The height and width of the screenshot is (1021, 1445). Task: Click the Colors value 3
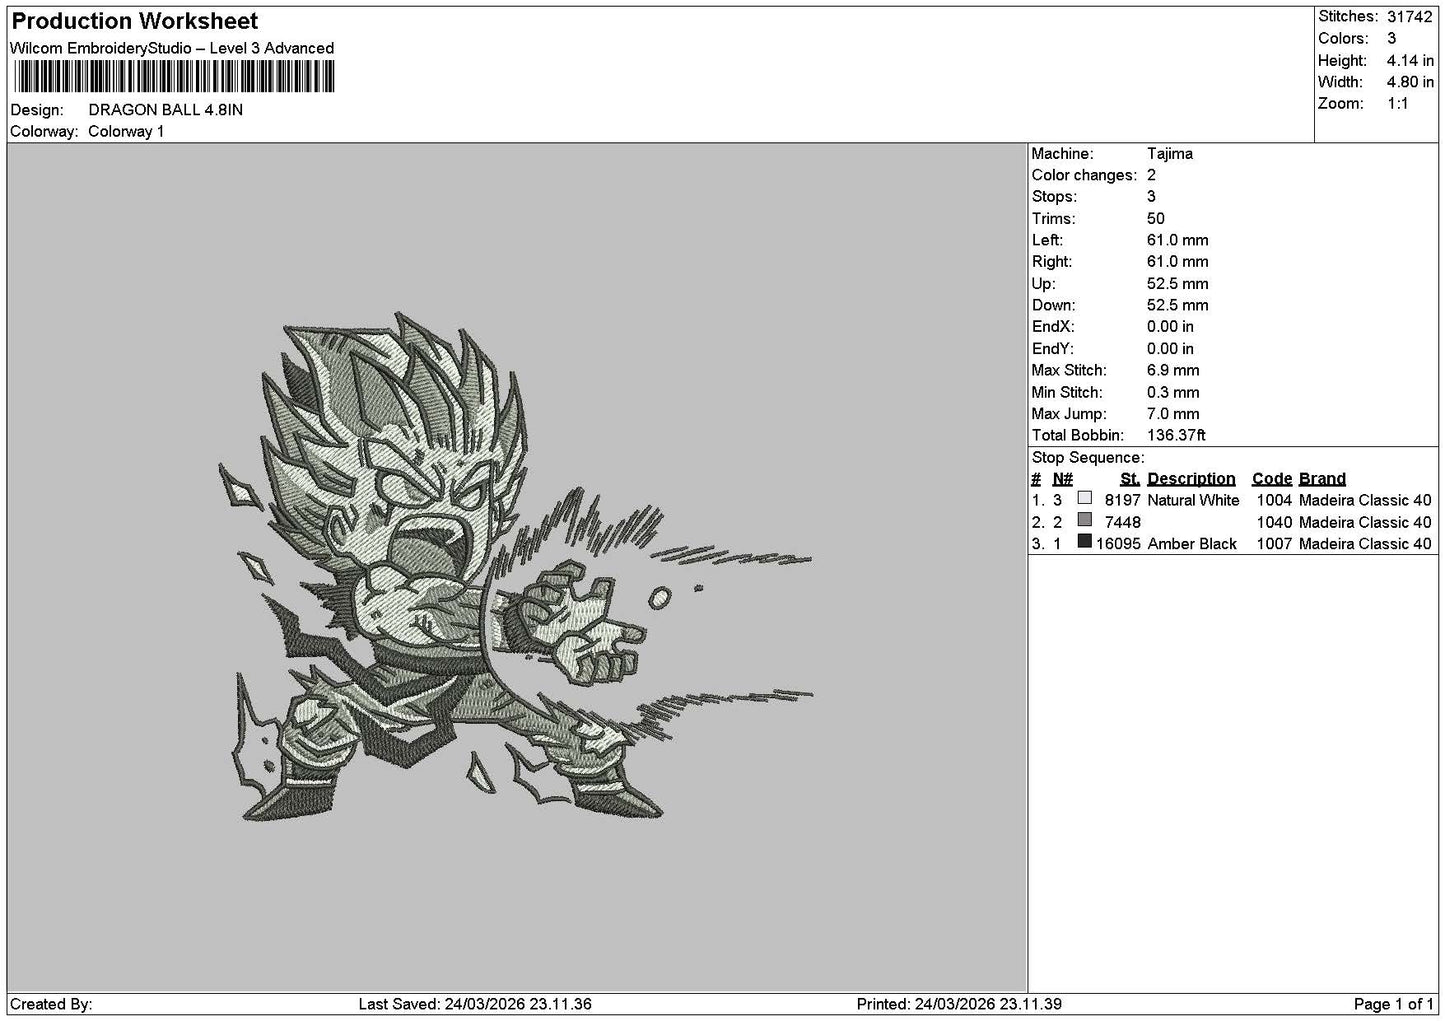pos(1391,39)
